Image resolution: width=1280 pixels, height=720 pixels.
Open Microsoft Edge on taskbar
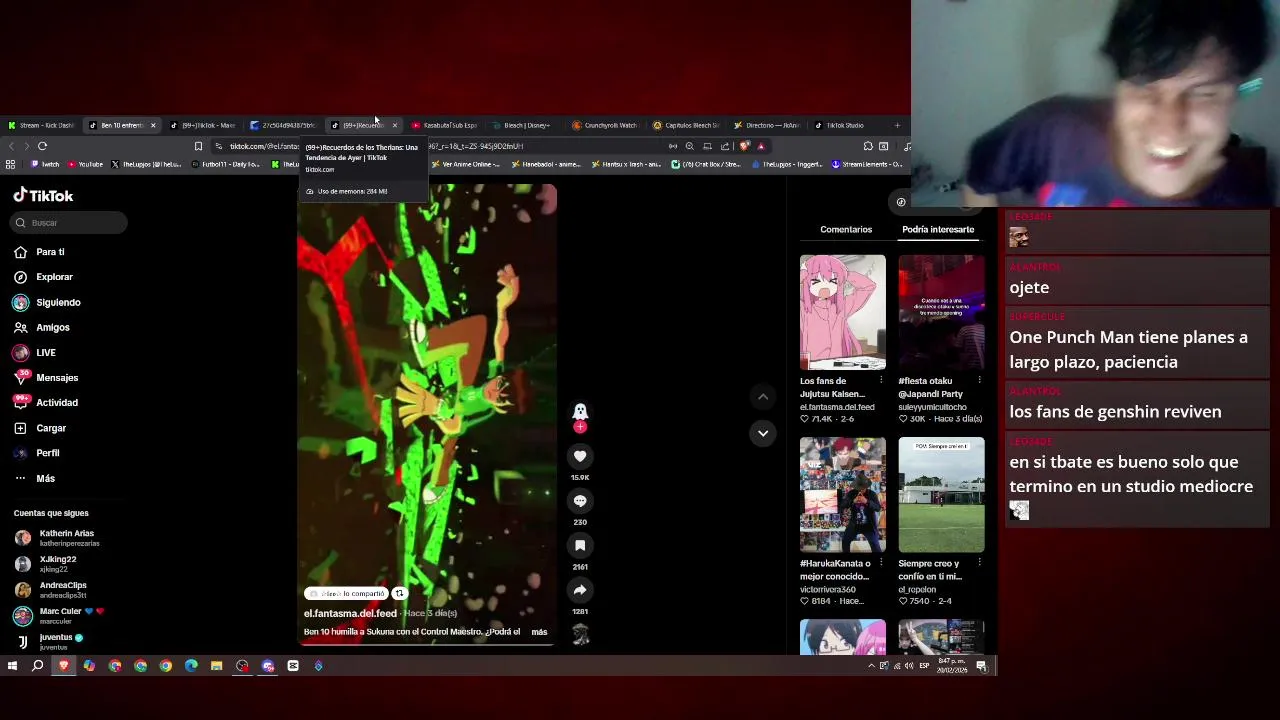pyautogui.click(x=191, y=666)
